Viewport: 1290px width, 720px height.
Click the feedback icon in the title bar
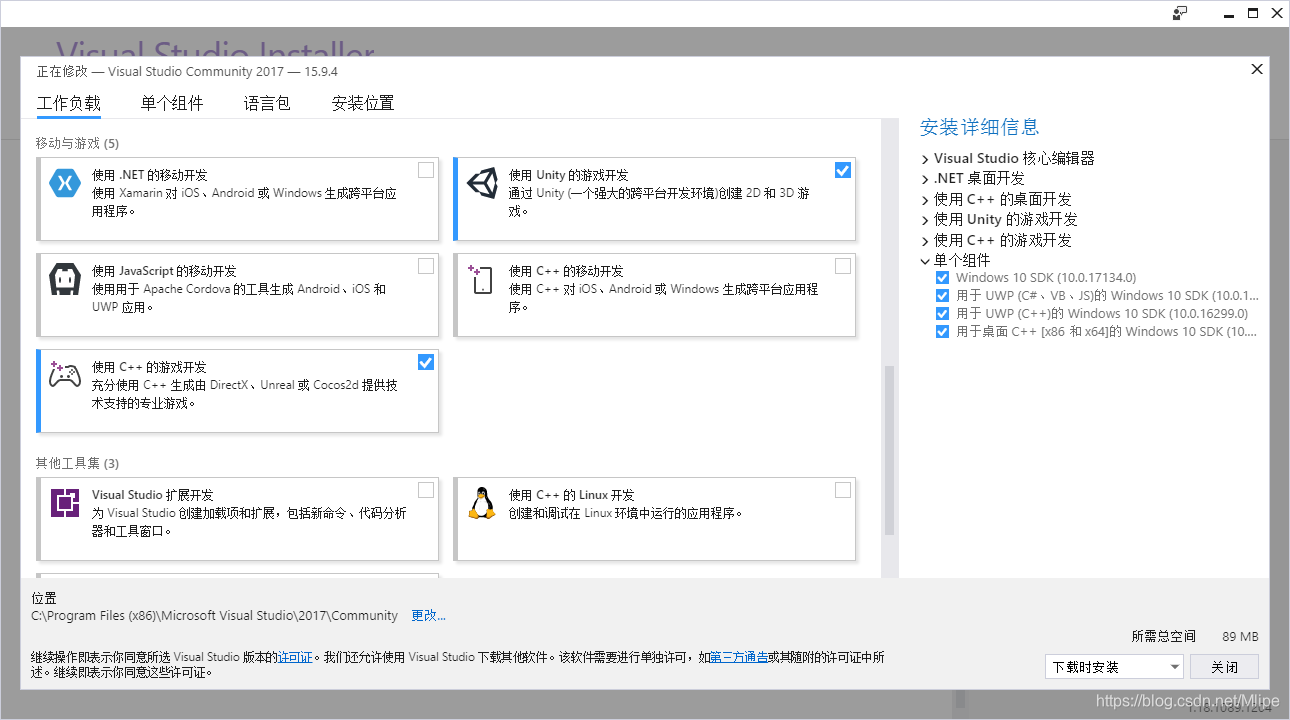tap(1180, 13)
